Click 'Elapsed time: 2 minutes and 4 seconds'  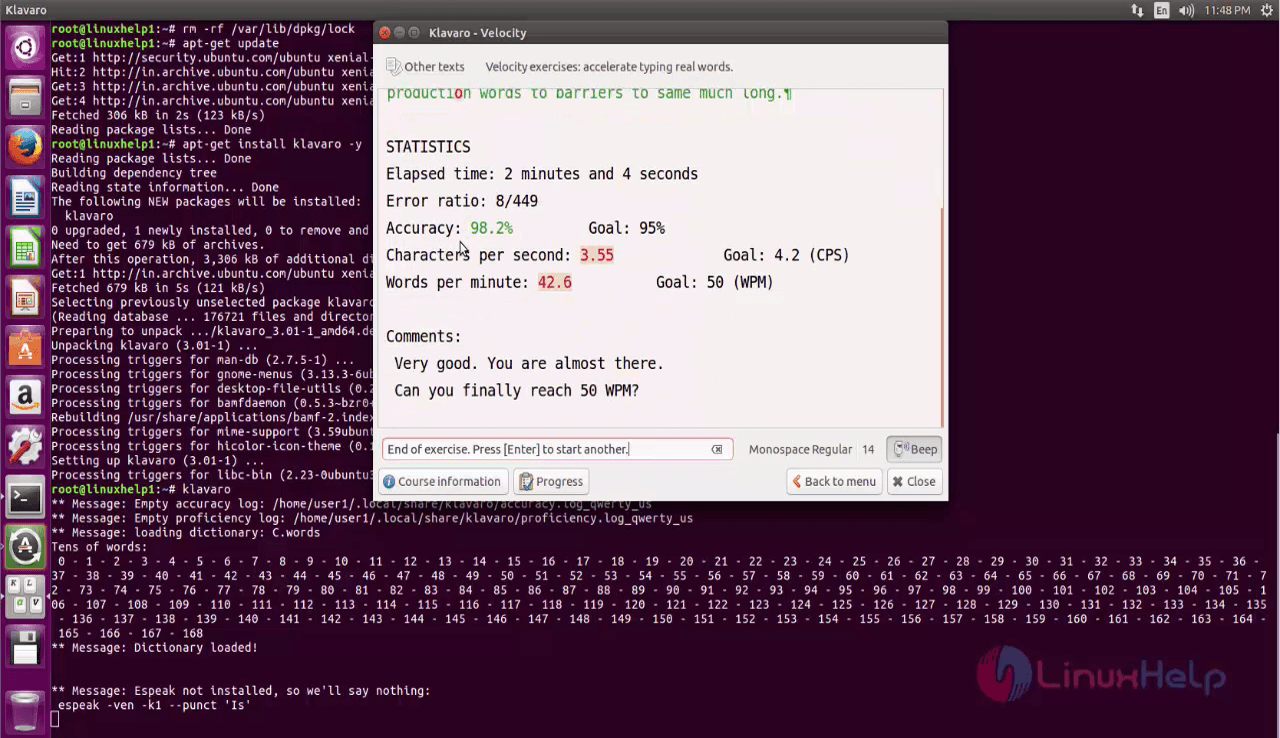pos(542,174)
